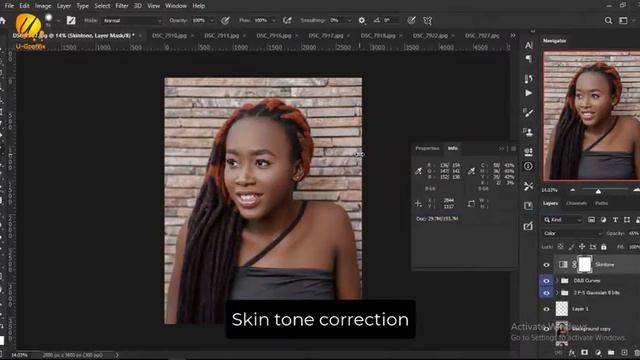Image resolution: width=640 pixels, height=360 pixels.
Task: Toggle filter for pixel layers
Action: pos(591,220)
